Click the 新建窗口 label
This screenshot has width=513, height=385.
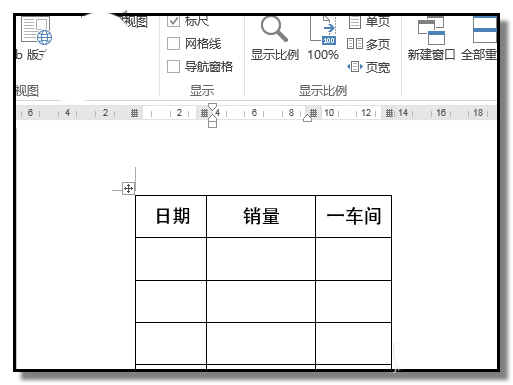point(431,55)
